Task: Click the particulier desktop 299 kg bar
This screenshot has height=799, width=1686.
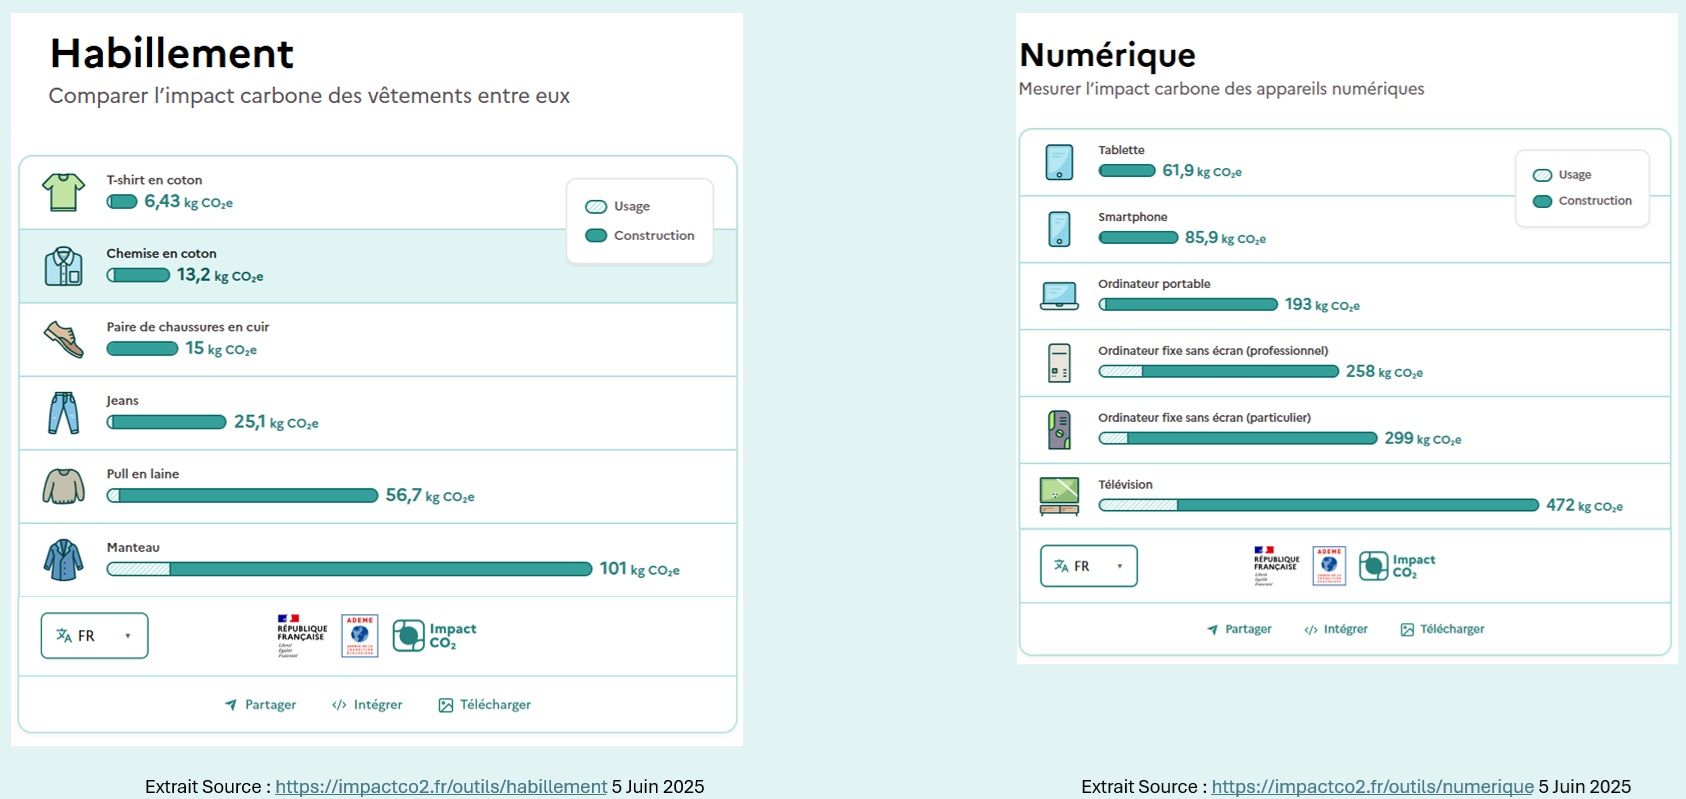Action: pyautogui.click(x=1238, y=438)
